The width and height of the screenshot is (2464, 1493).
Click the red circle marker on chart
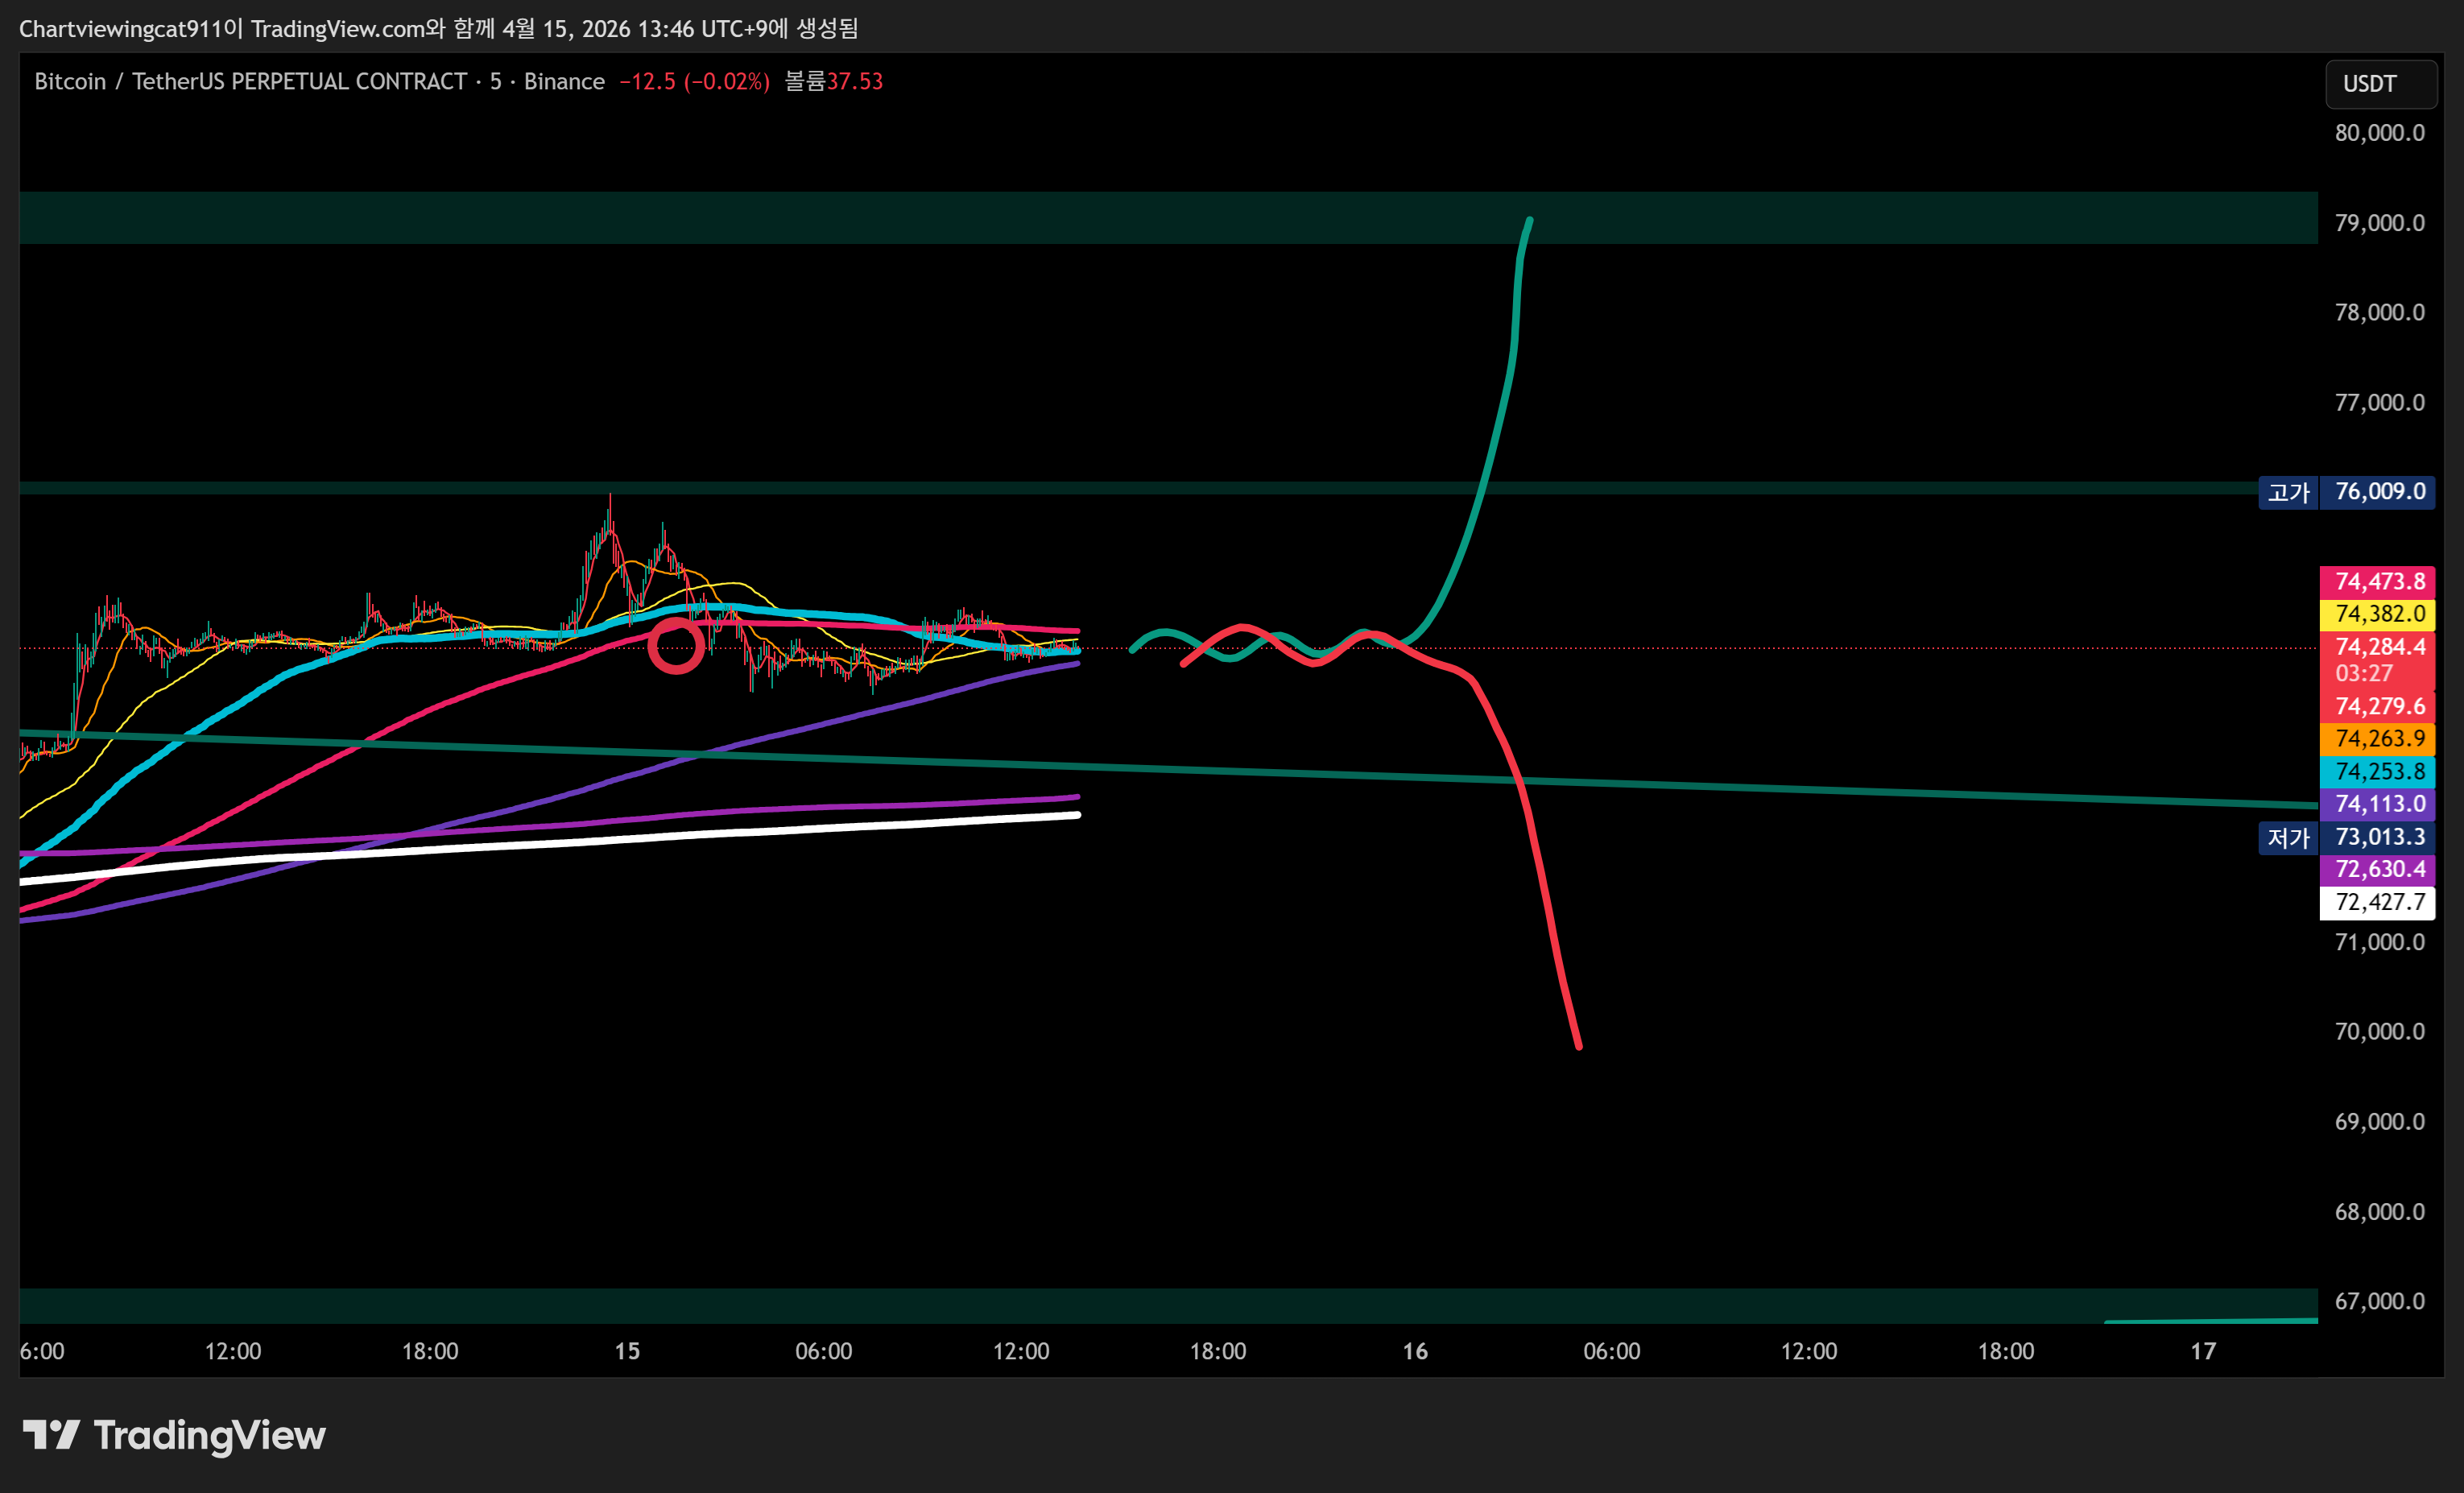(676, 646)
